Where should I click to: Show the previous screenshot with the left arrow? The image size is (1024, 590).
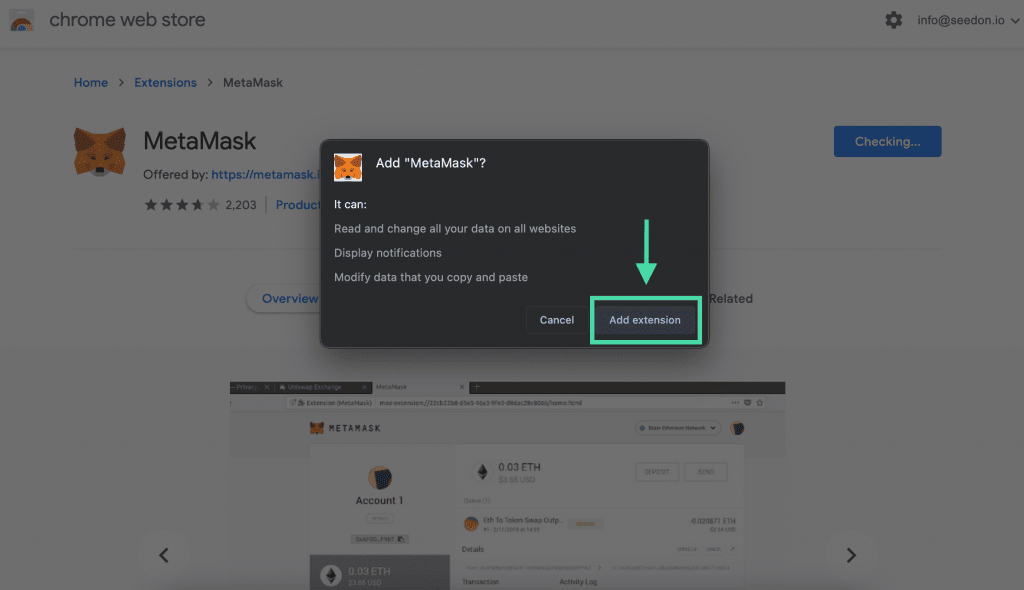click(x=164, y=555)
